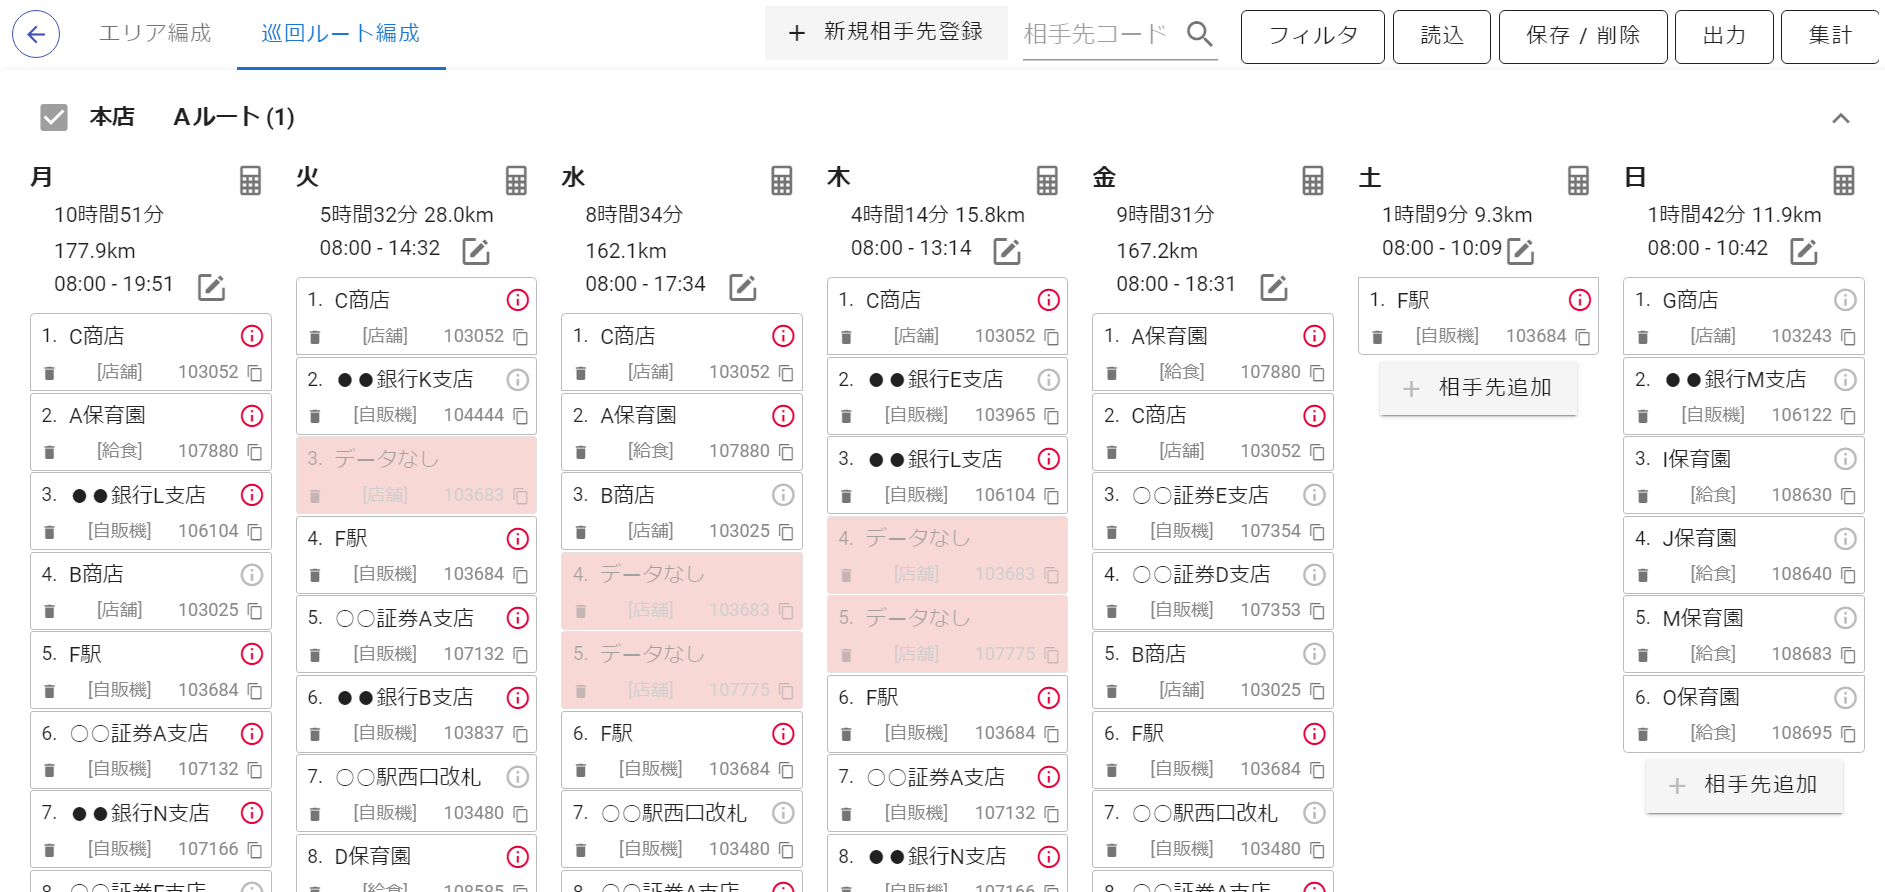Show info for Sunday J保育園
Image resolution: width=1885 pixels, height=892 pixels.
[1845, 539]
